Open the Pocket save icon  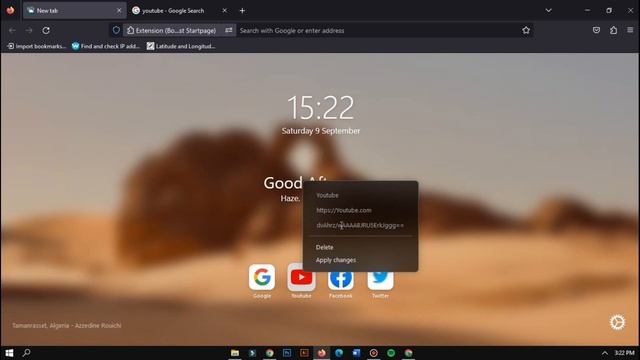pos(596,30)
